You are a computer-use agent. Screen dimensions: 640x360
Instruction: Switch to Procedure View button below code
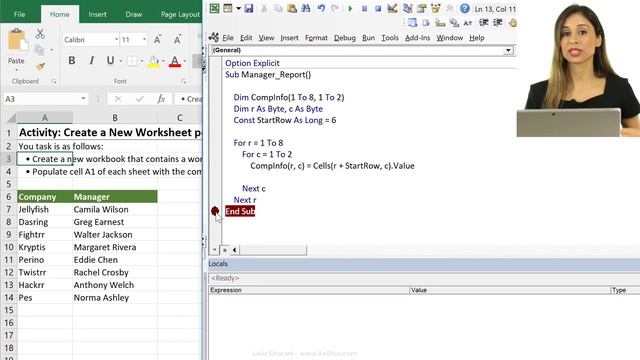pyautogui.click(x=215, y=250)
